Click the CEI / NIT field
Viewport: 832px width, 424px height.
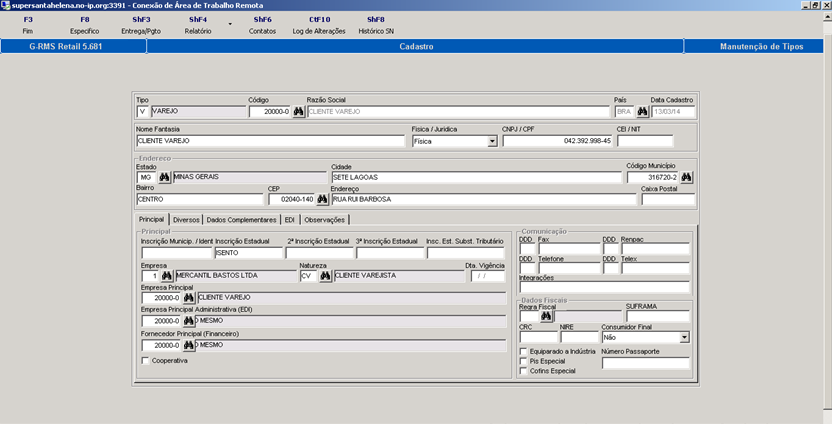tap(645, 141)
